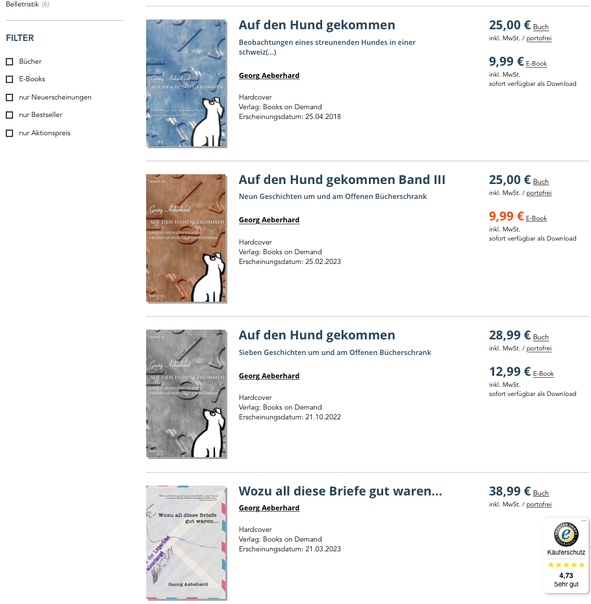Open the Wozu all diese Briefe cover

tap(186, 542)
